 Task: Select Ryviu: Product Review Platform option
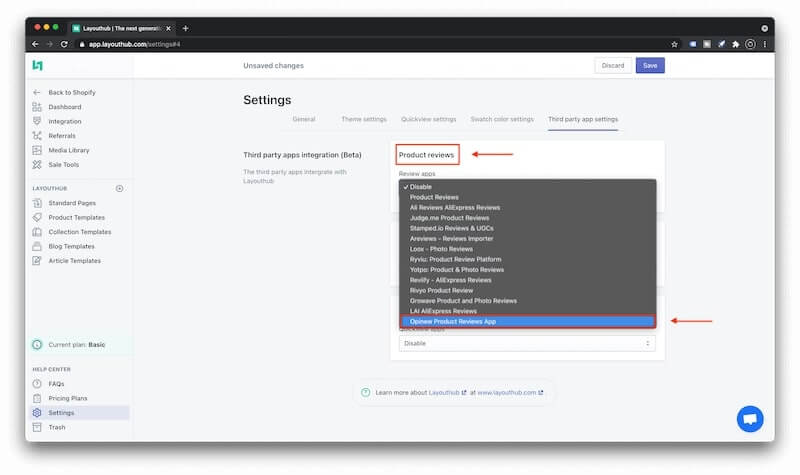(528, 259)
